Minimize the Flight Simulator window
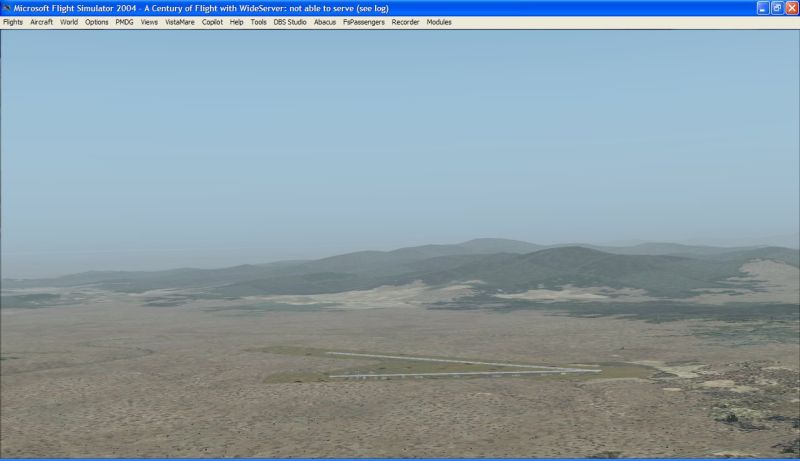800x461 pixels. pyautogui.click(x=763, y=8)
